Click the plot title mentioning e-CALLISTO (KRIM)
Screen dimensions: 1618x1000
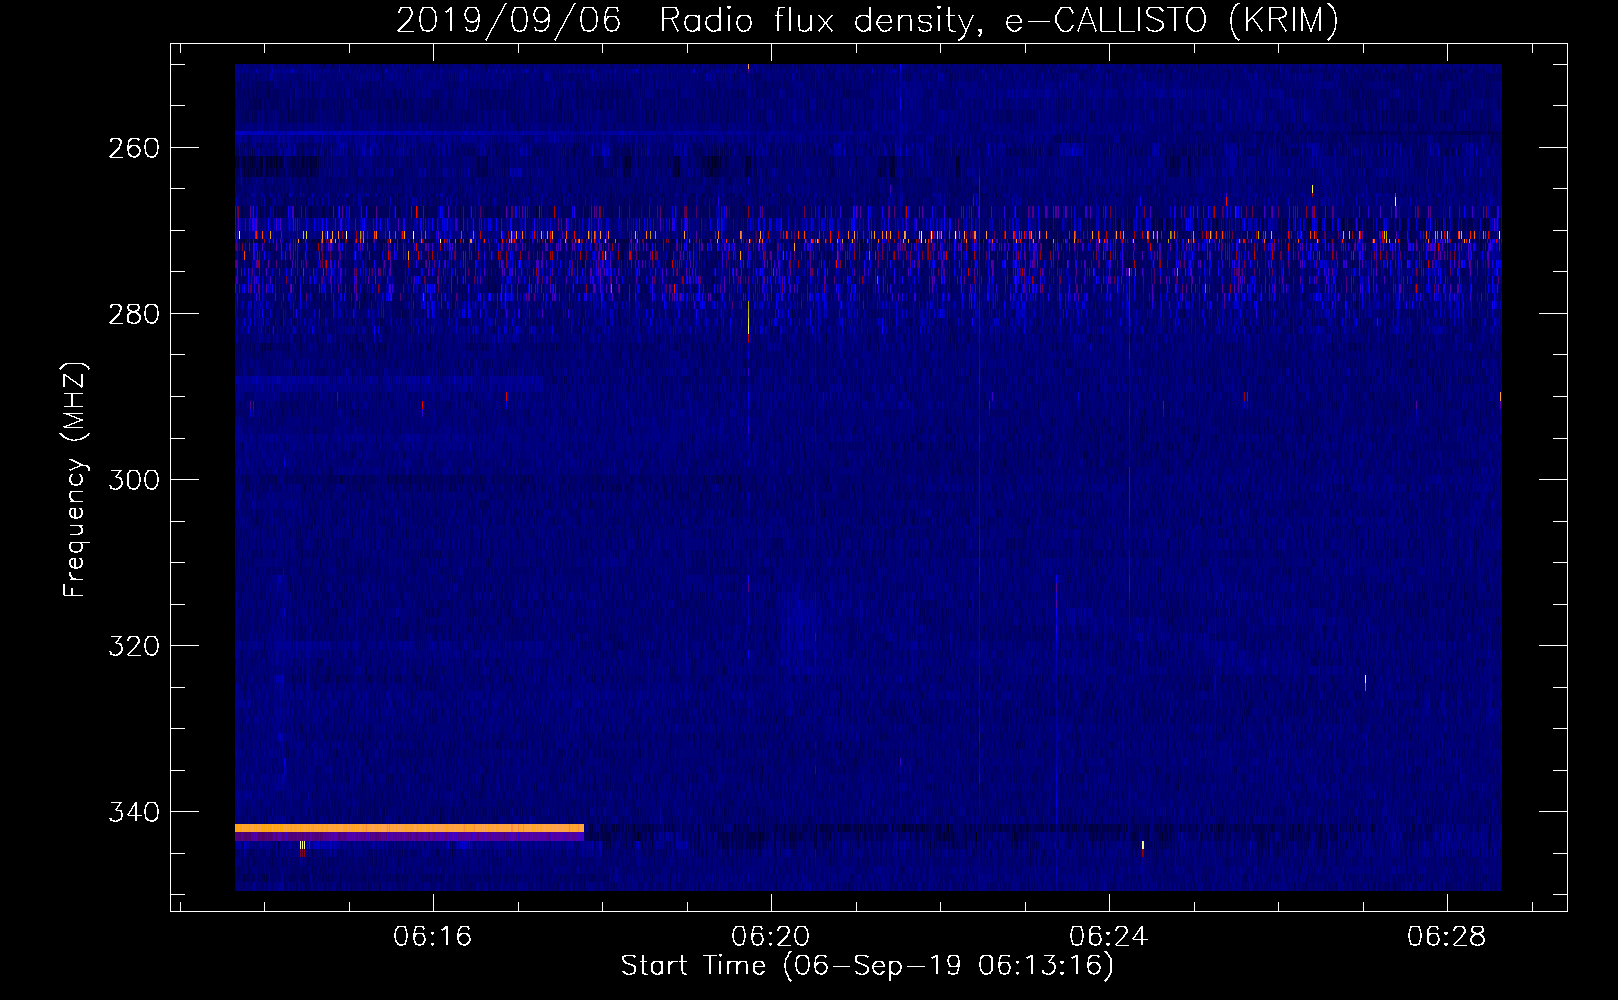[867, 21]
